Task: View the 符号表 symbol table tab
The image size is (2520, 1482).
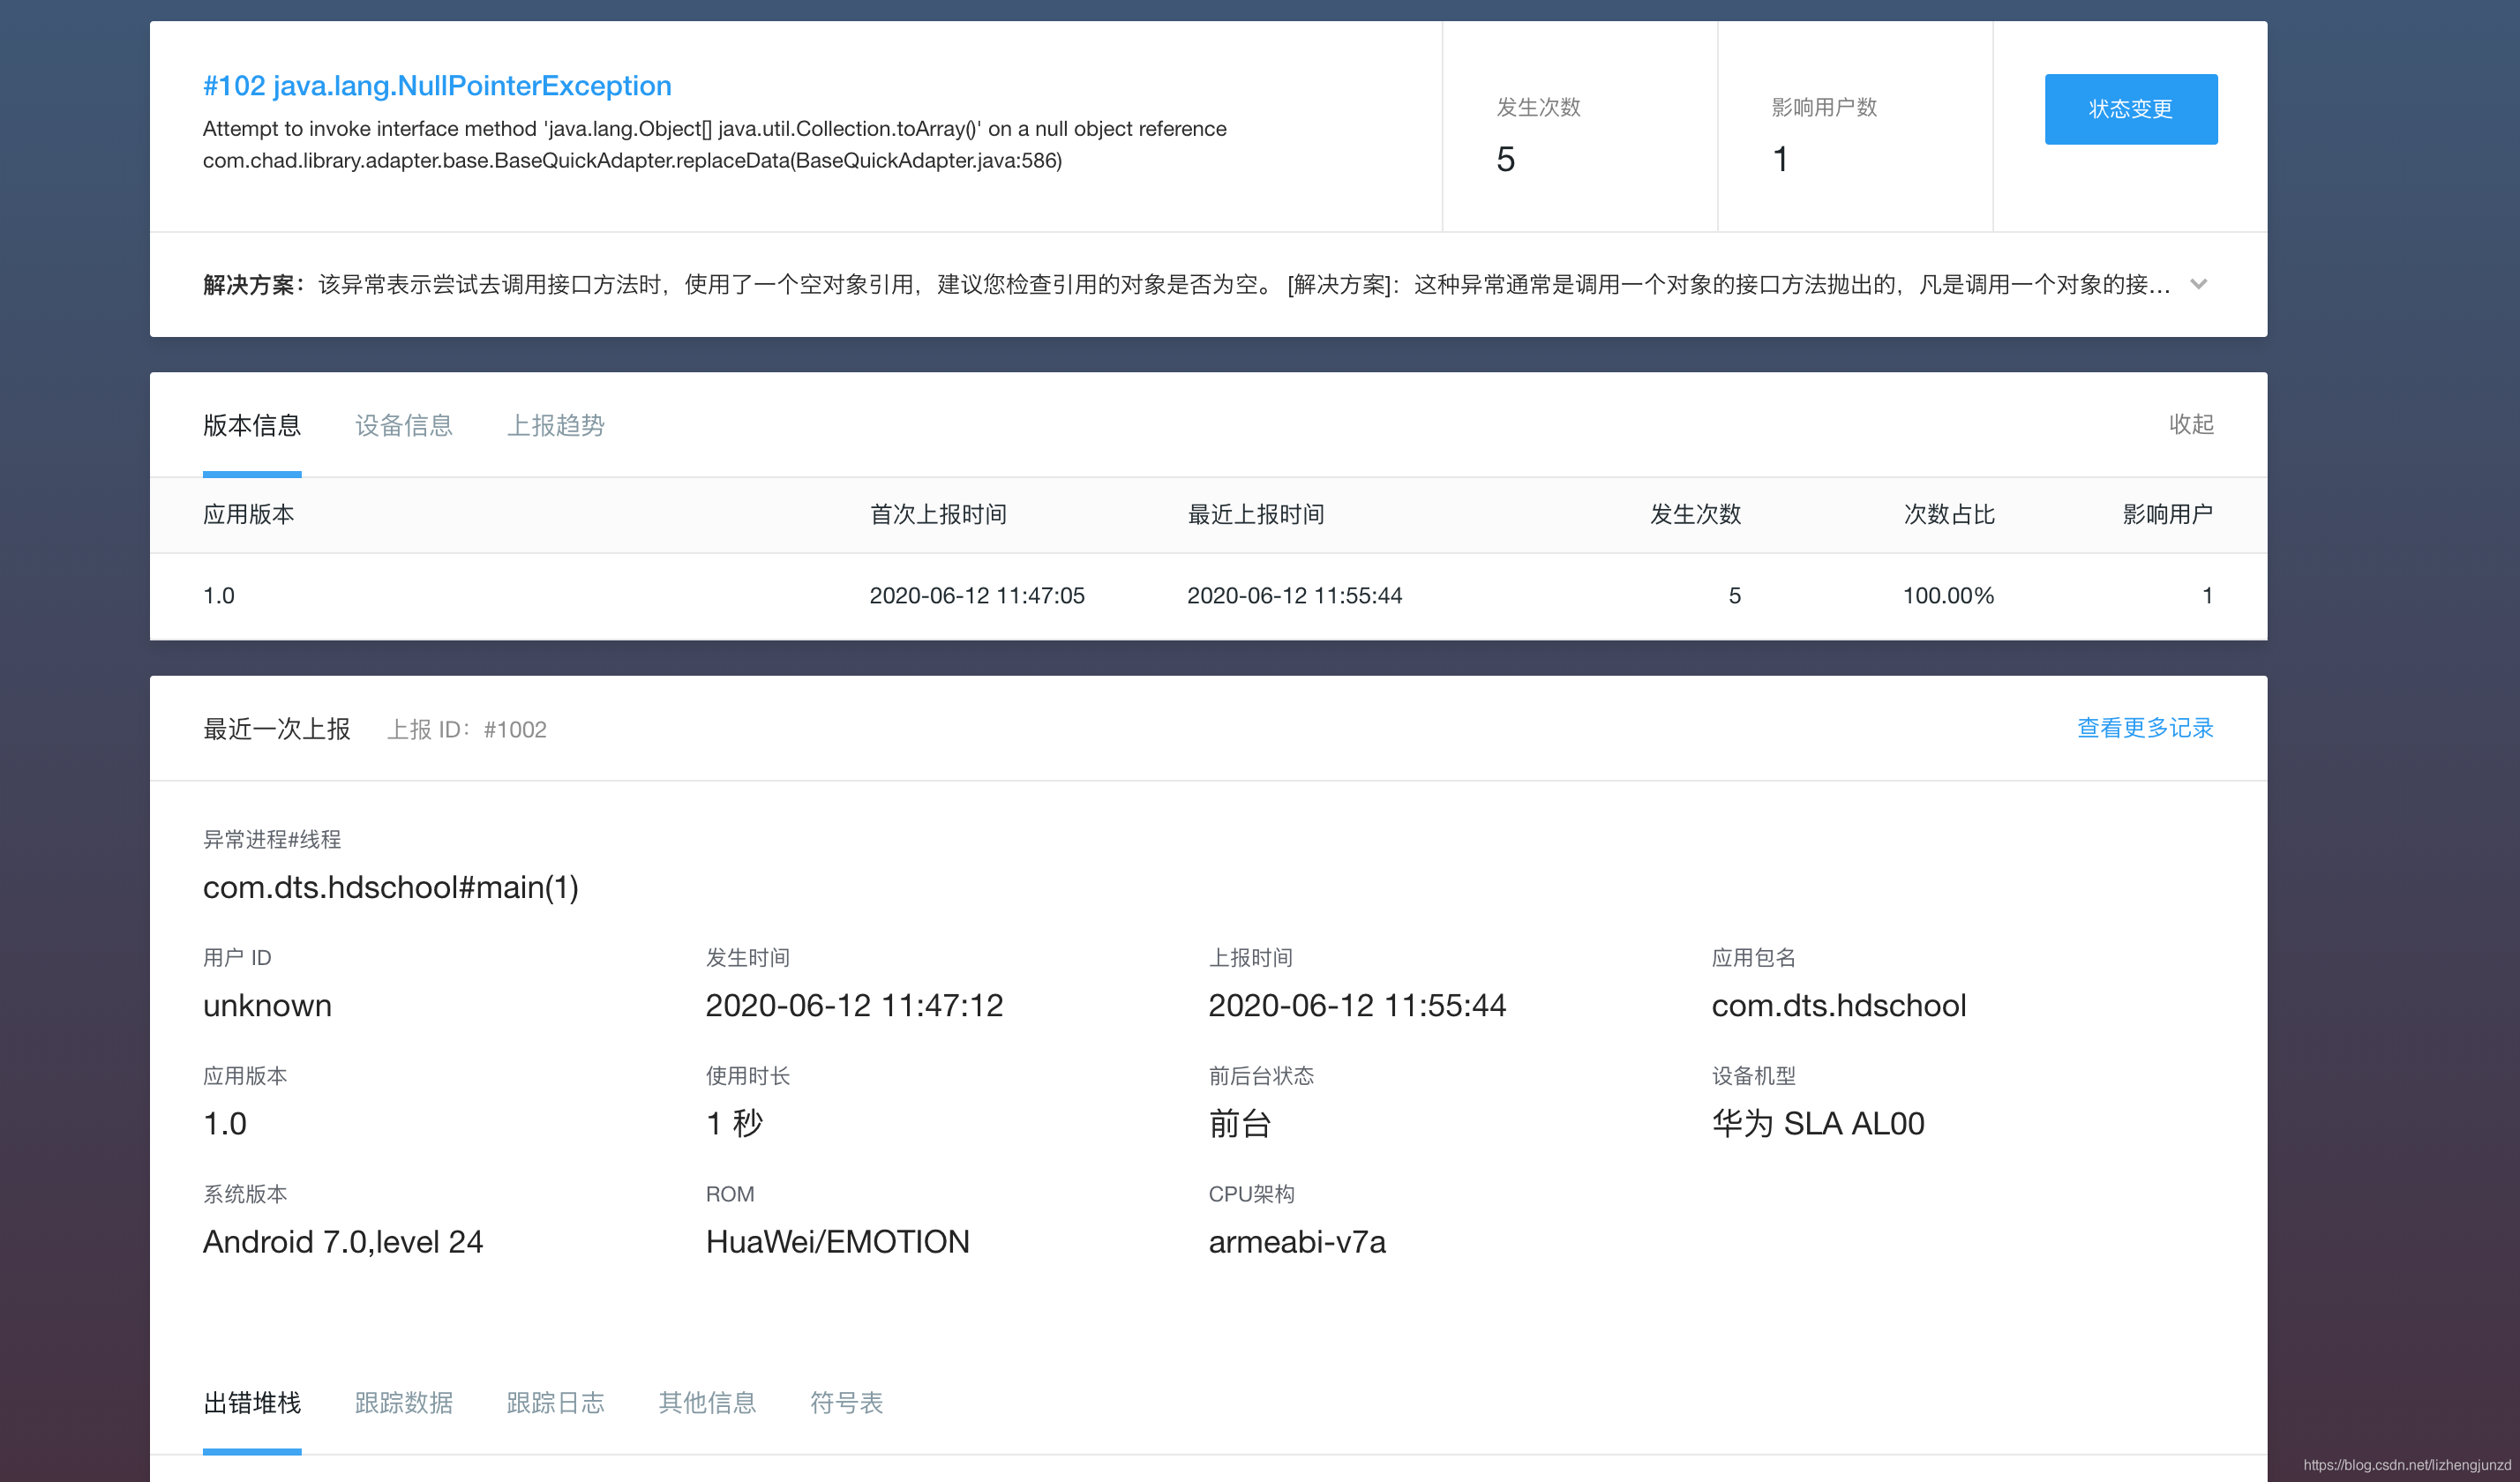Action: point(846,1403)
